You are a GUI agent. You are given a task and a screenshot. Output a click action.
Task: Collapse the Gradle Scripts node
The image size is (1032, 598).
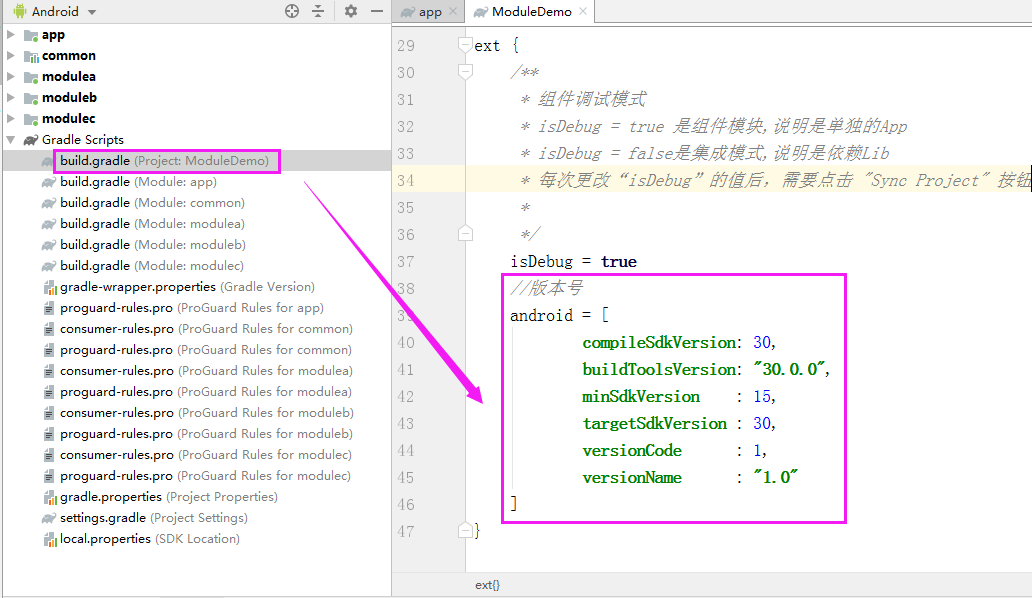click(11, 139)
